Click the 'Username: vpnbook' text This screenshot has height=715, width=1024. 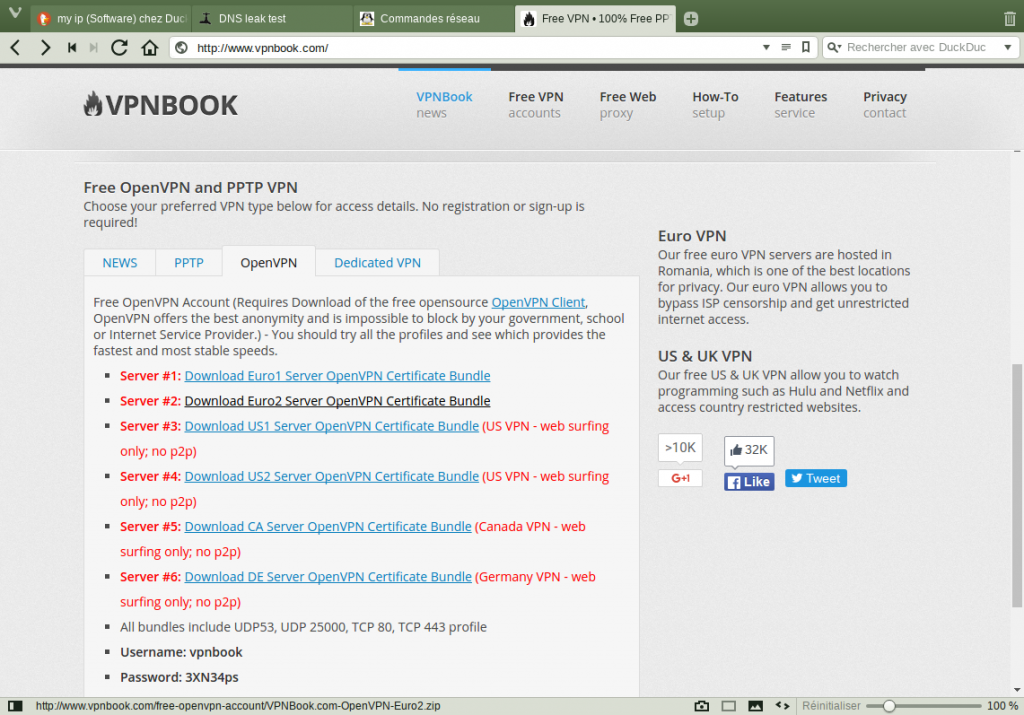[181, 652]
